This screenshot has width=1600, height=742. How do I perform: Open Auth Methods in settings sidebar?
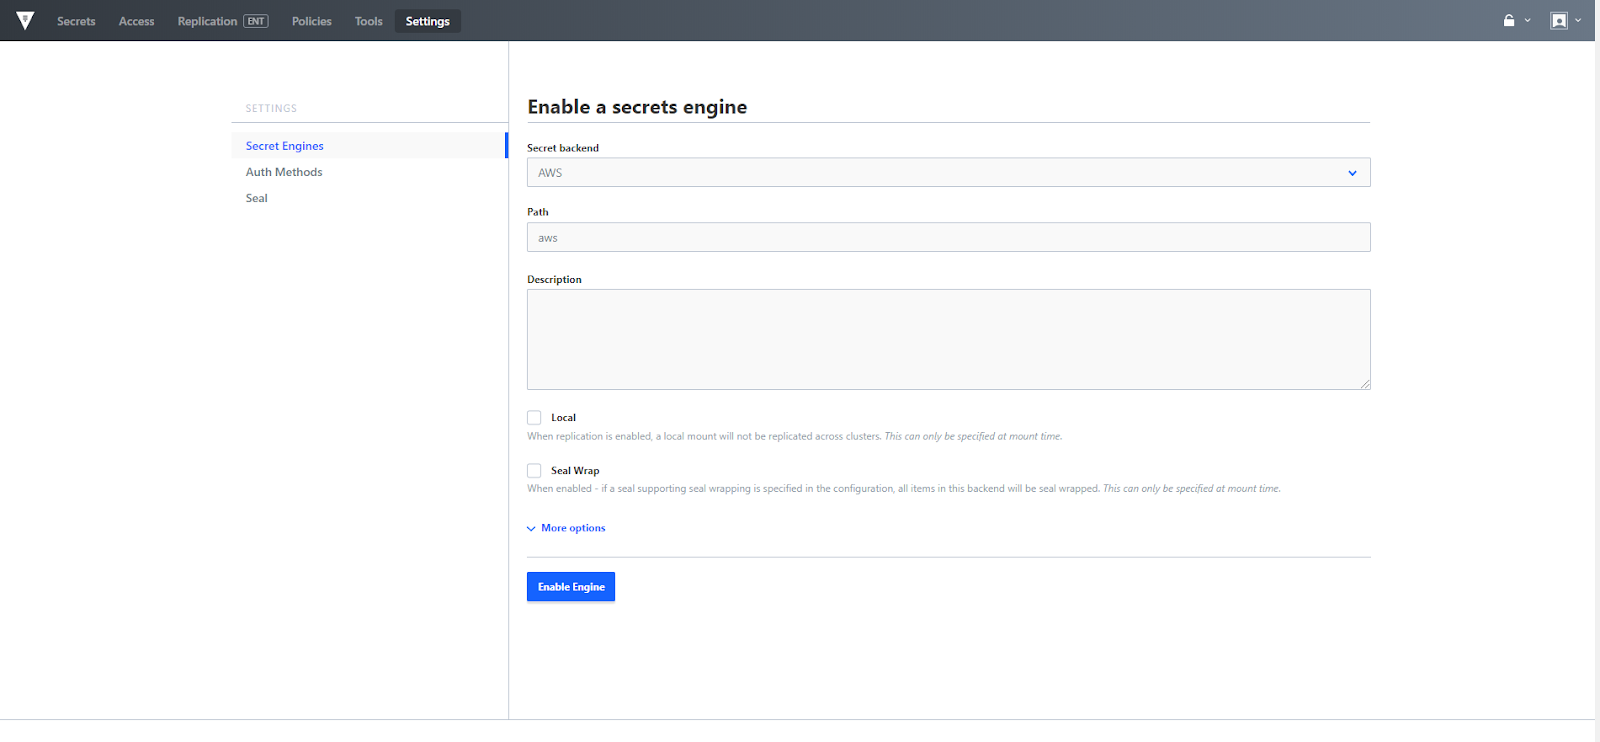(284, 172)
